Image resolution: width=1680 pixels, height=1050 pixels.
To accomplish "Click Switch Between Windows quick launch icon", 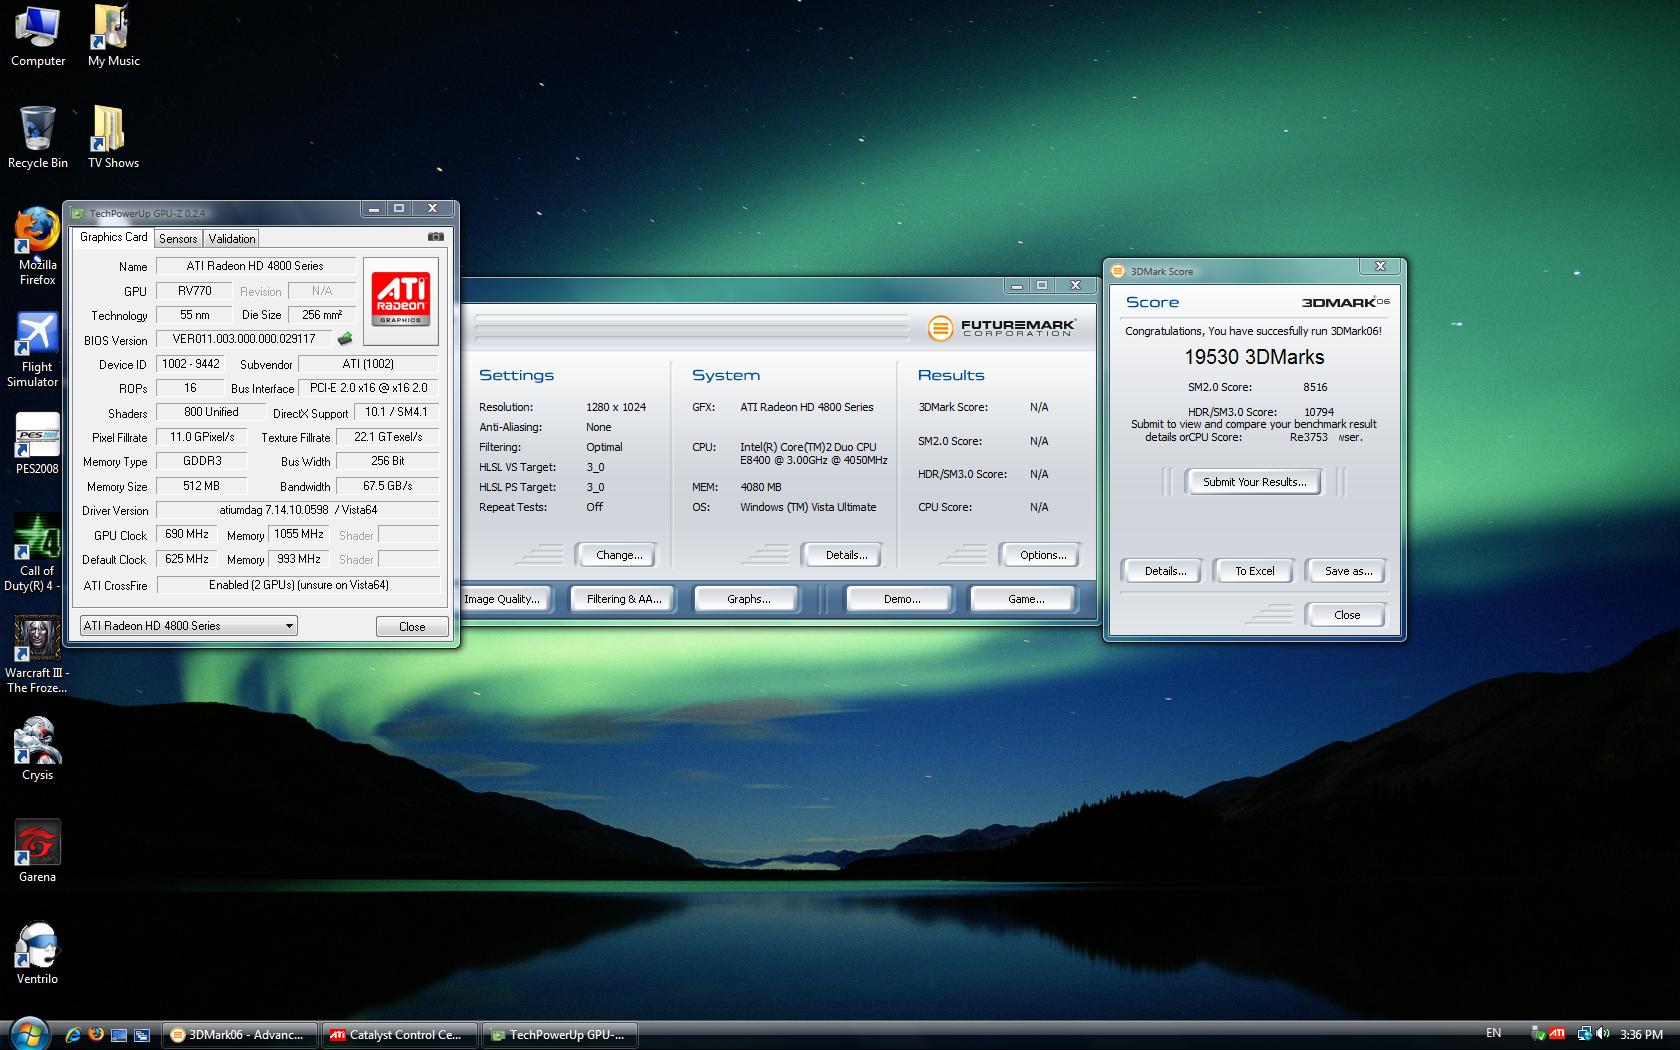I will click(142, 1035).
